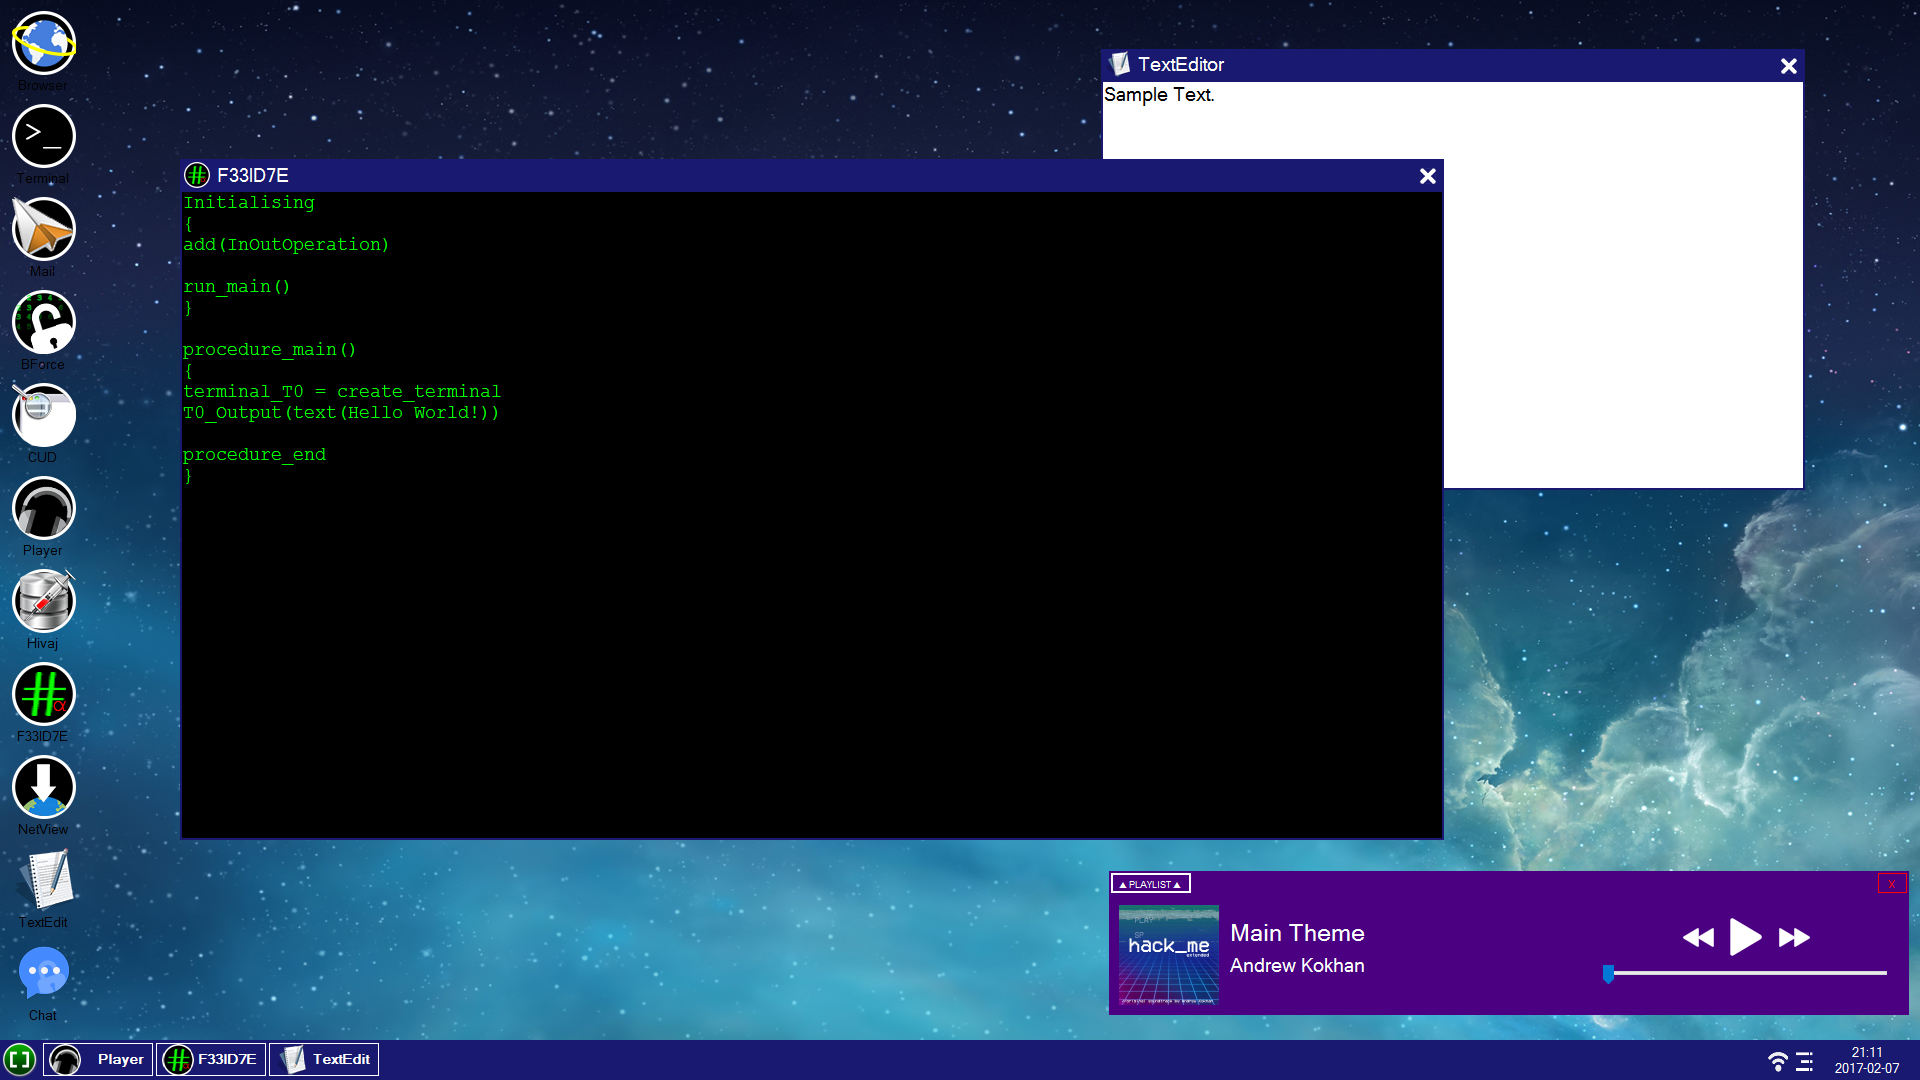Start the BForce cracking tool
The width and height of the screenshot is (1920, 1080).
click(x=43, y=322)
